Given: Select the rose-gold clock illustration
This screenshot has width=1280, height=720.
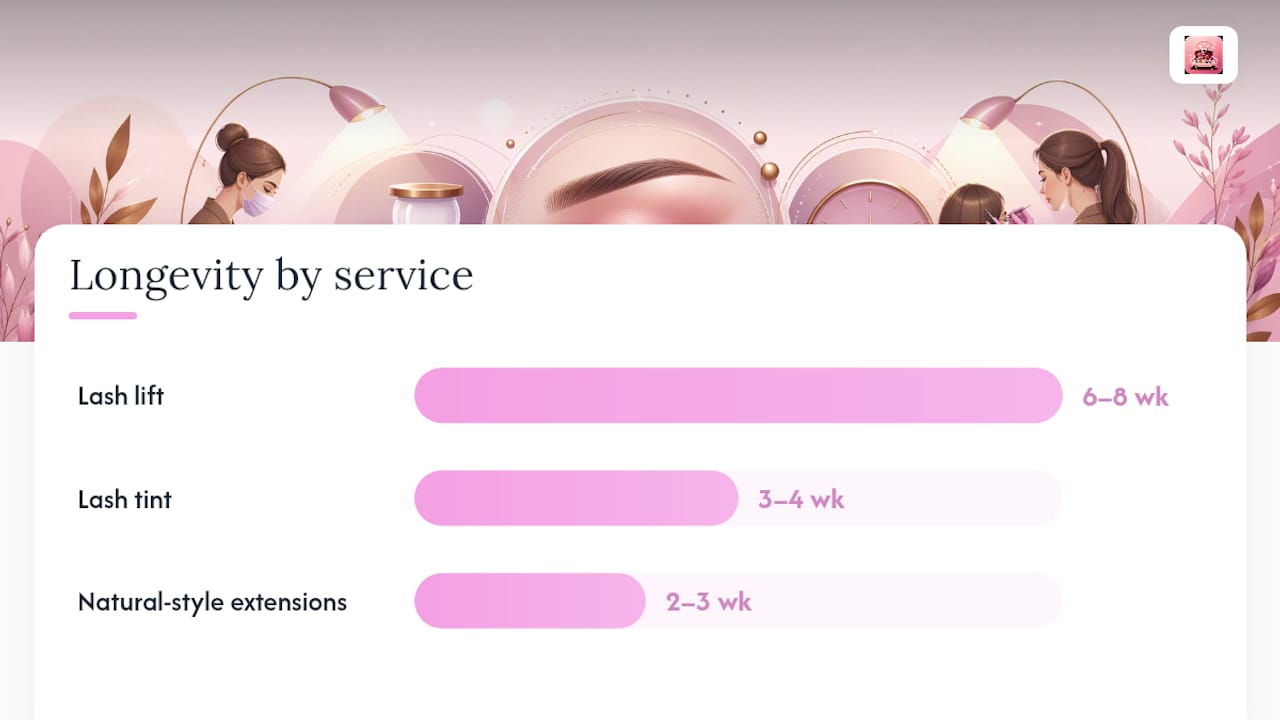Looking at the screenshot, I should [x=869, y=203].
